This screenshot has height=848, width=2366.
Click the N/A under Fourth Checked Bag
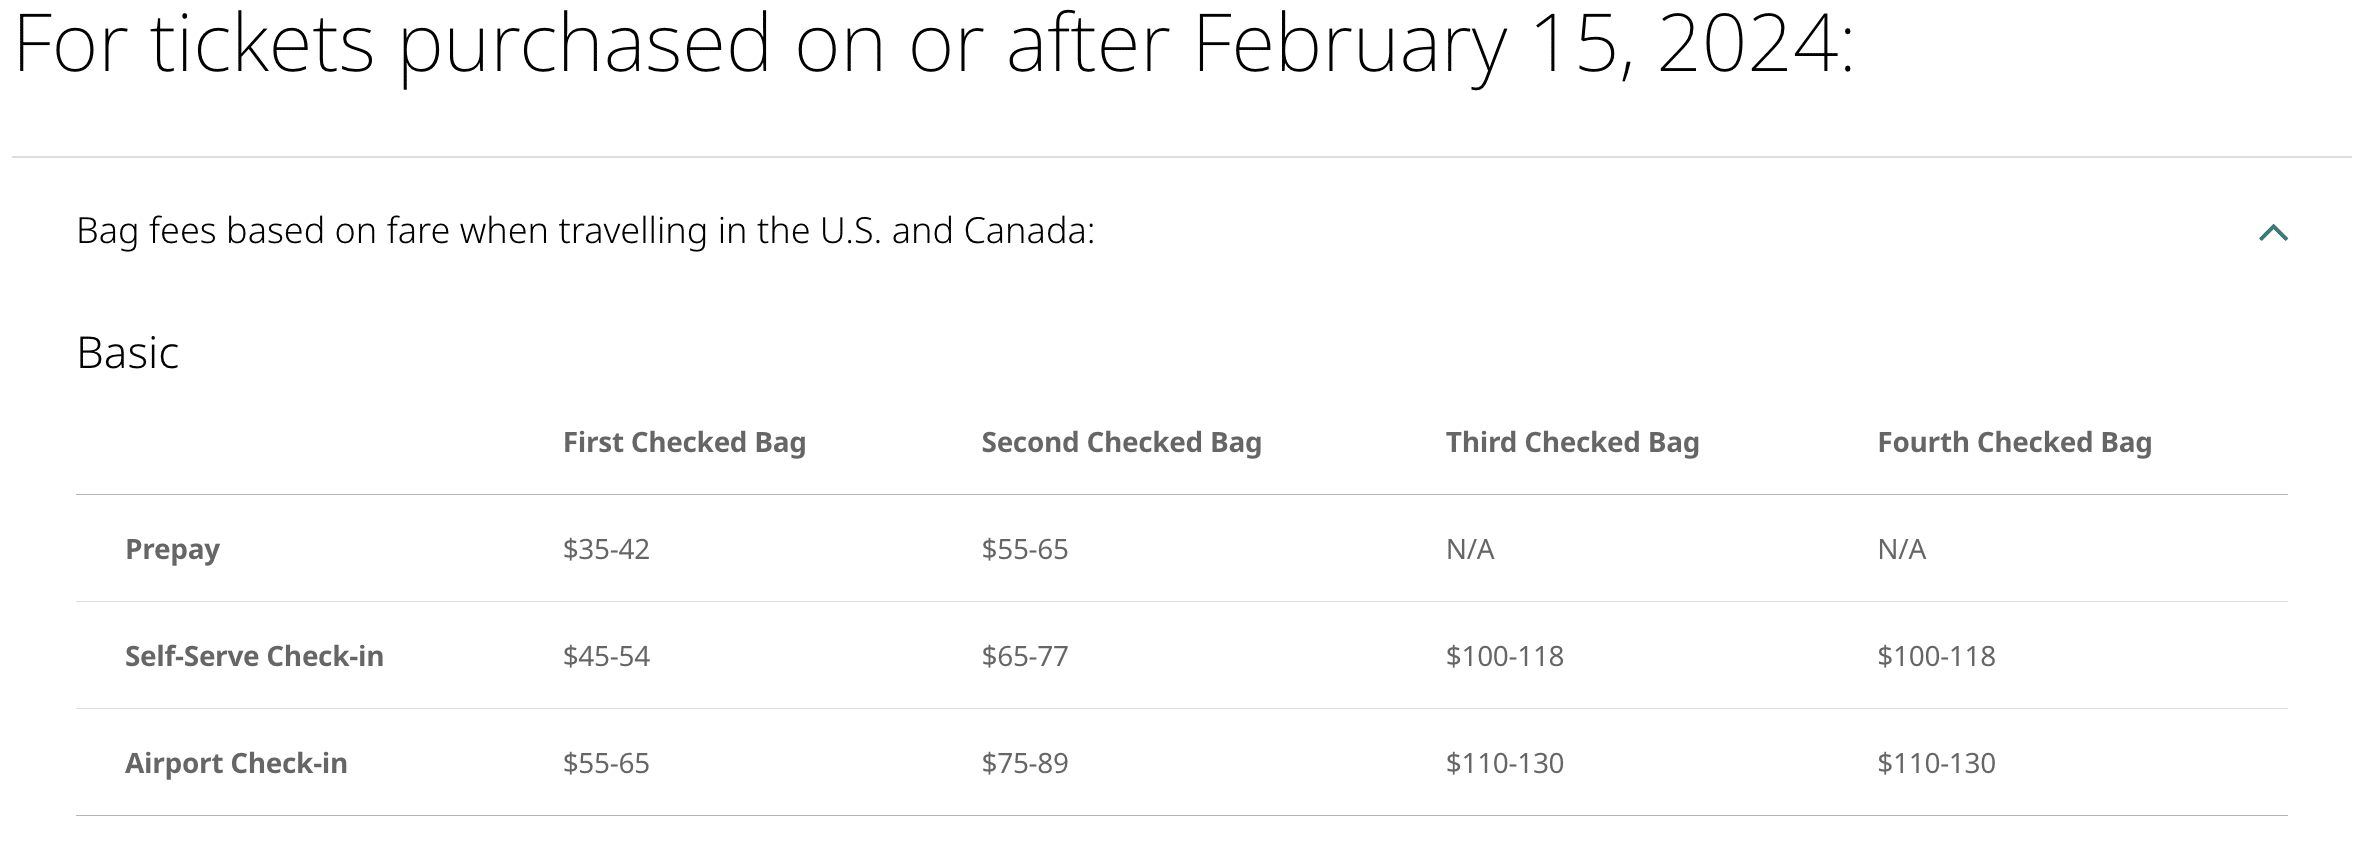(x=1901, y=549)
